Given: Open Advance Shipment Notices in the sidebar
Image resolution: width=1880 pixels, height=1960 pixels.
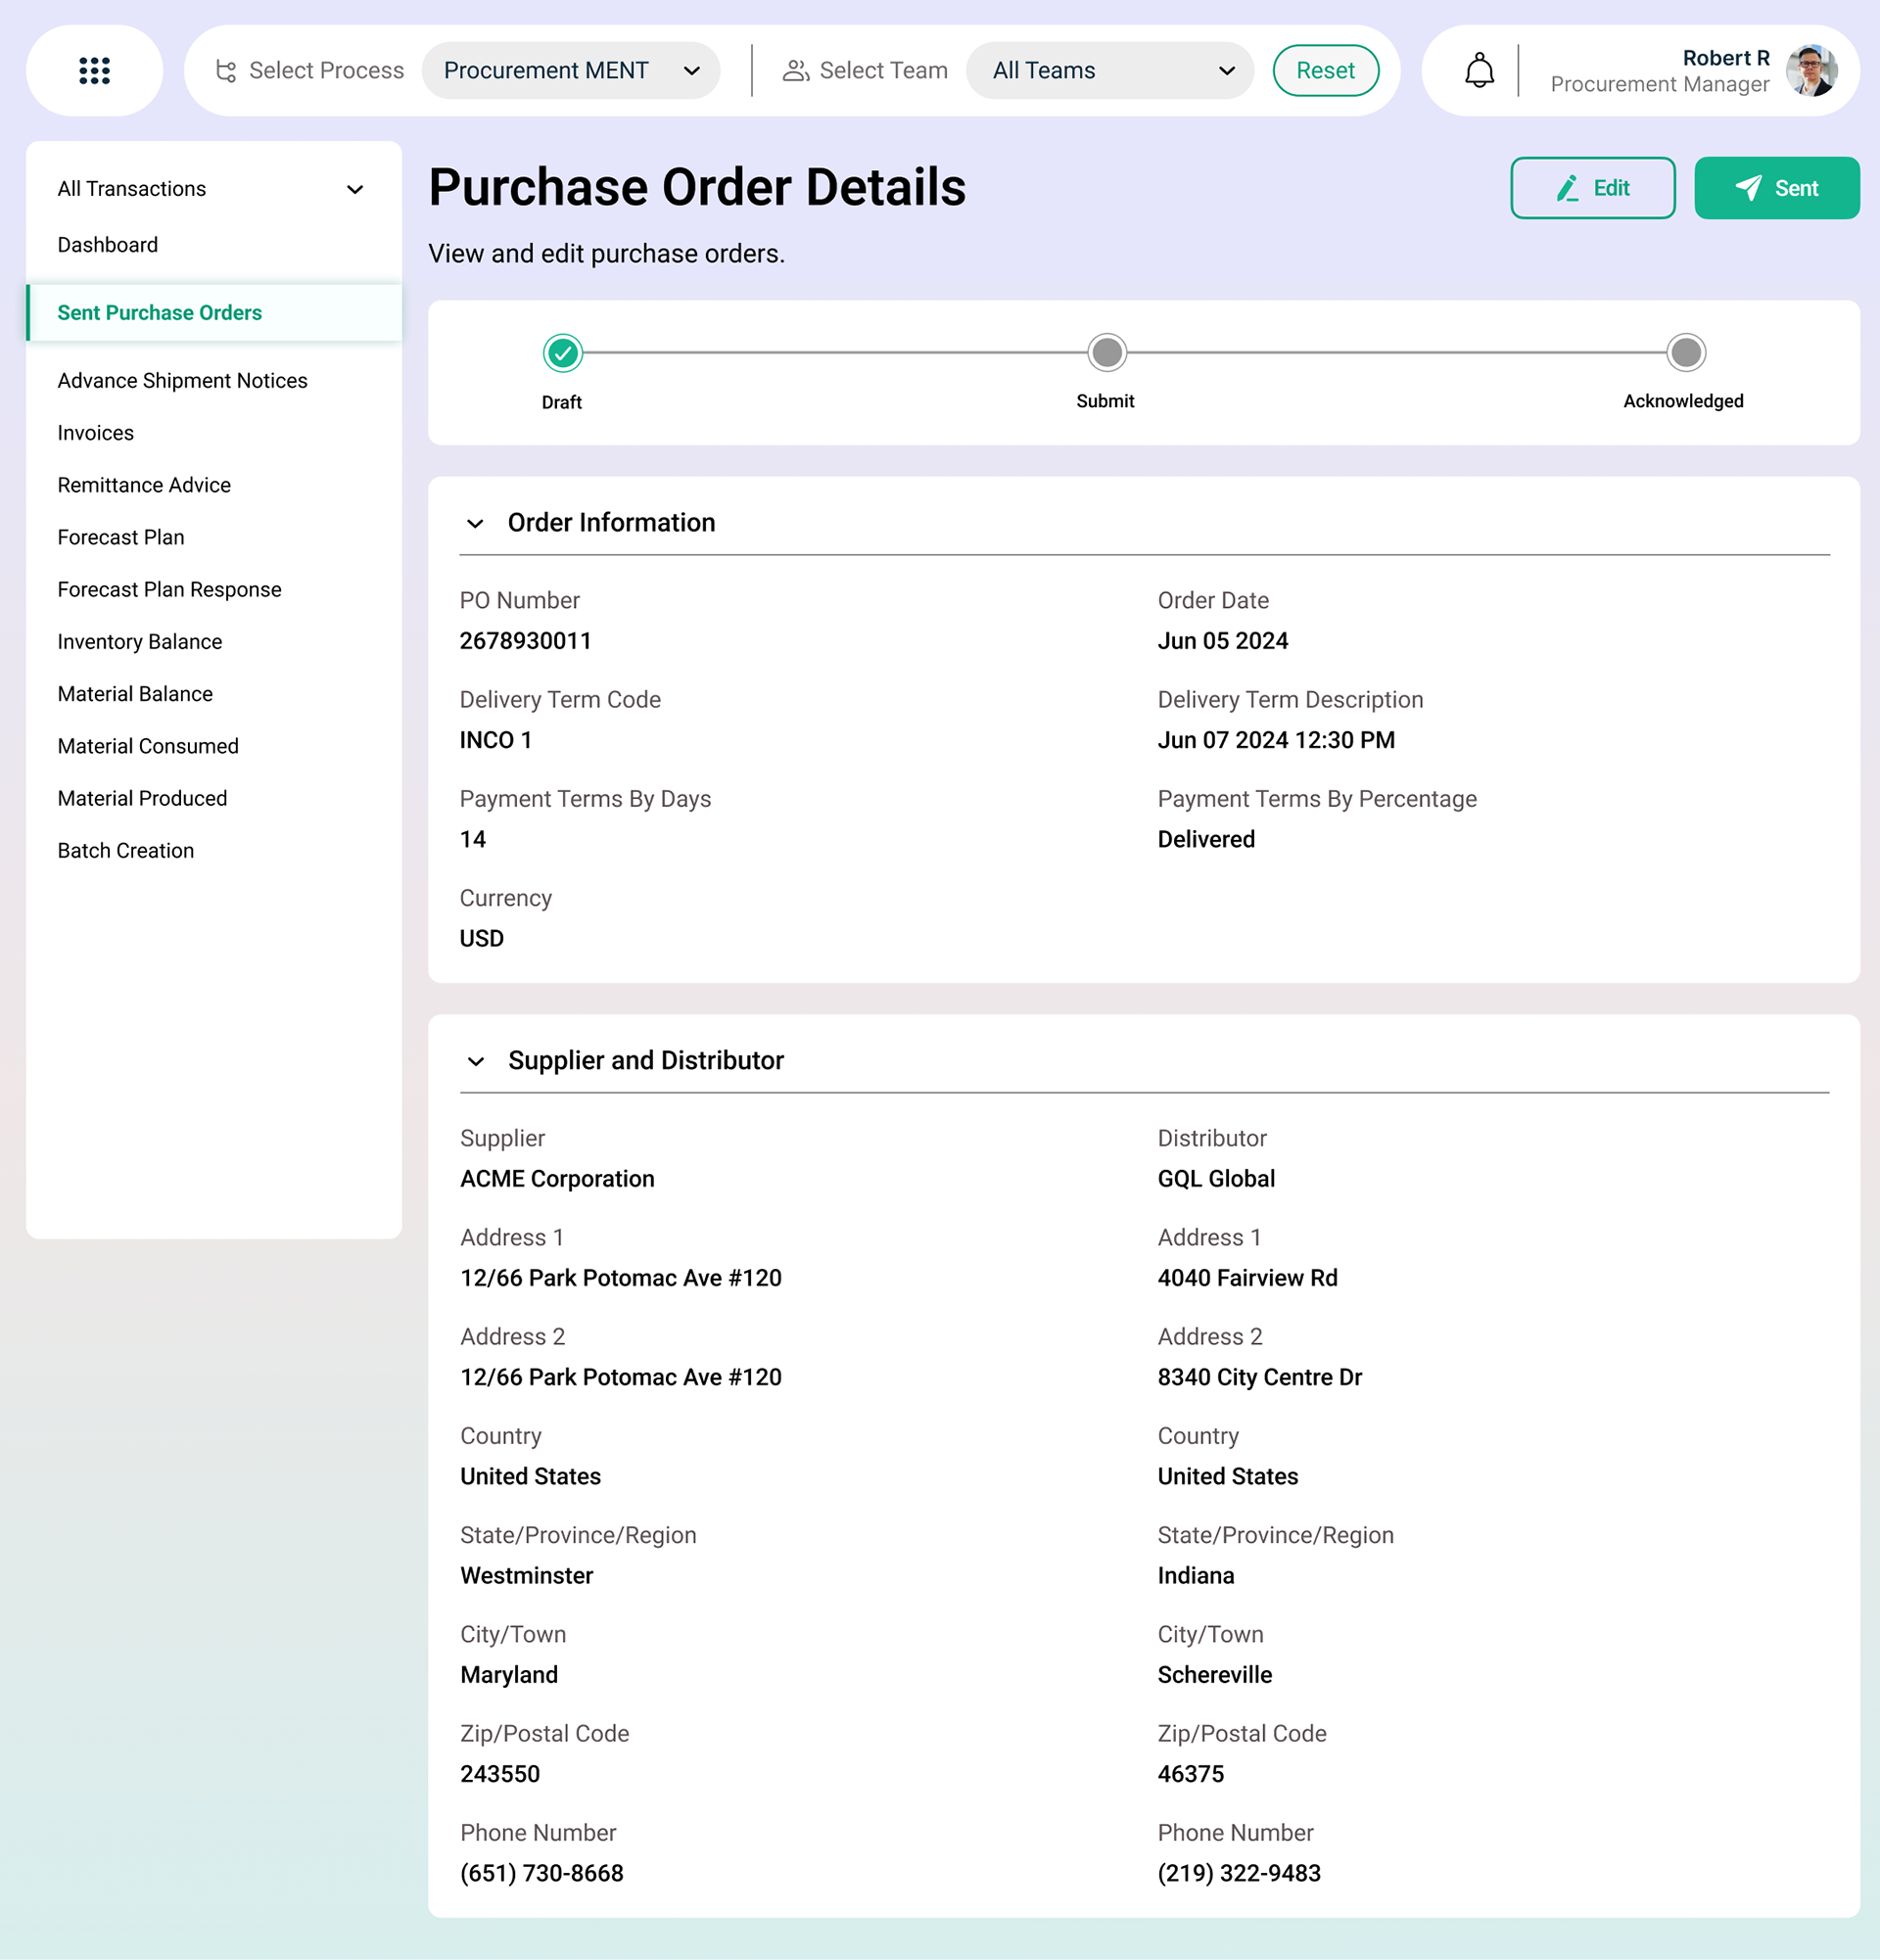Looking at the screenshot, I should point(182,381).
